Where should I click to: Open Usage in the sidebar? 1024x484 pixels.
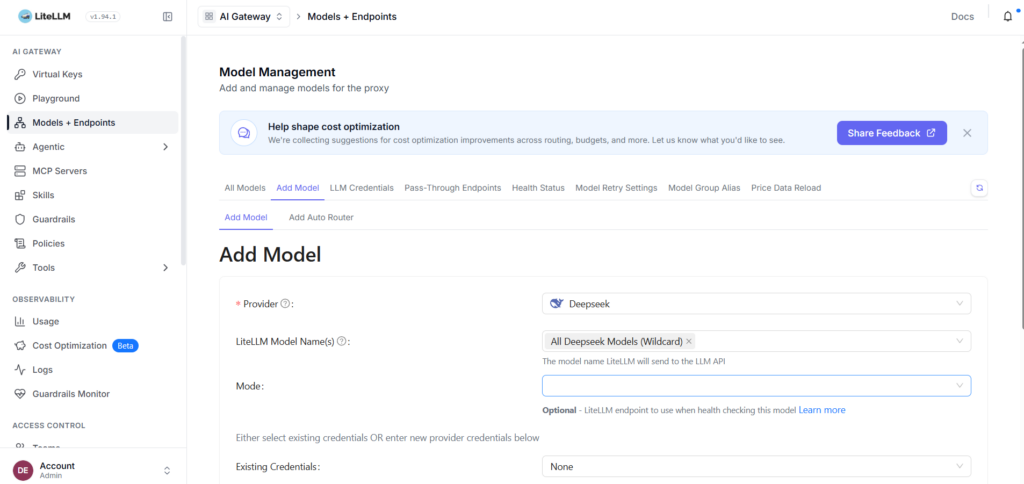[93, 321]
